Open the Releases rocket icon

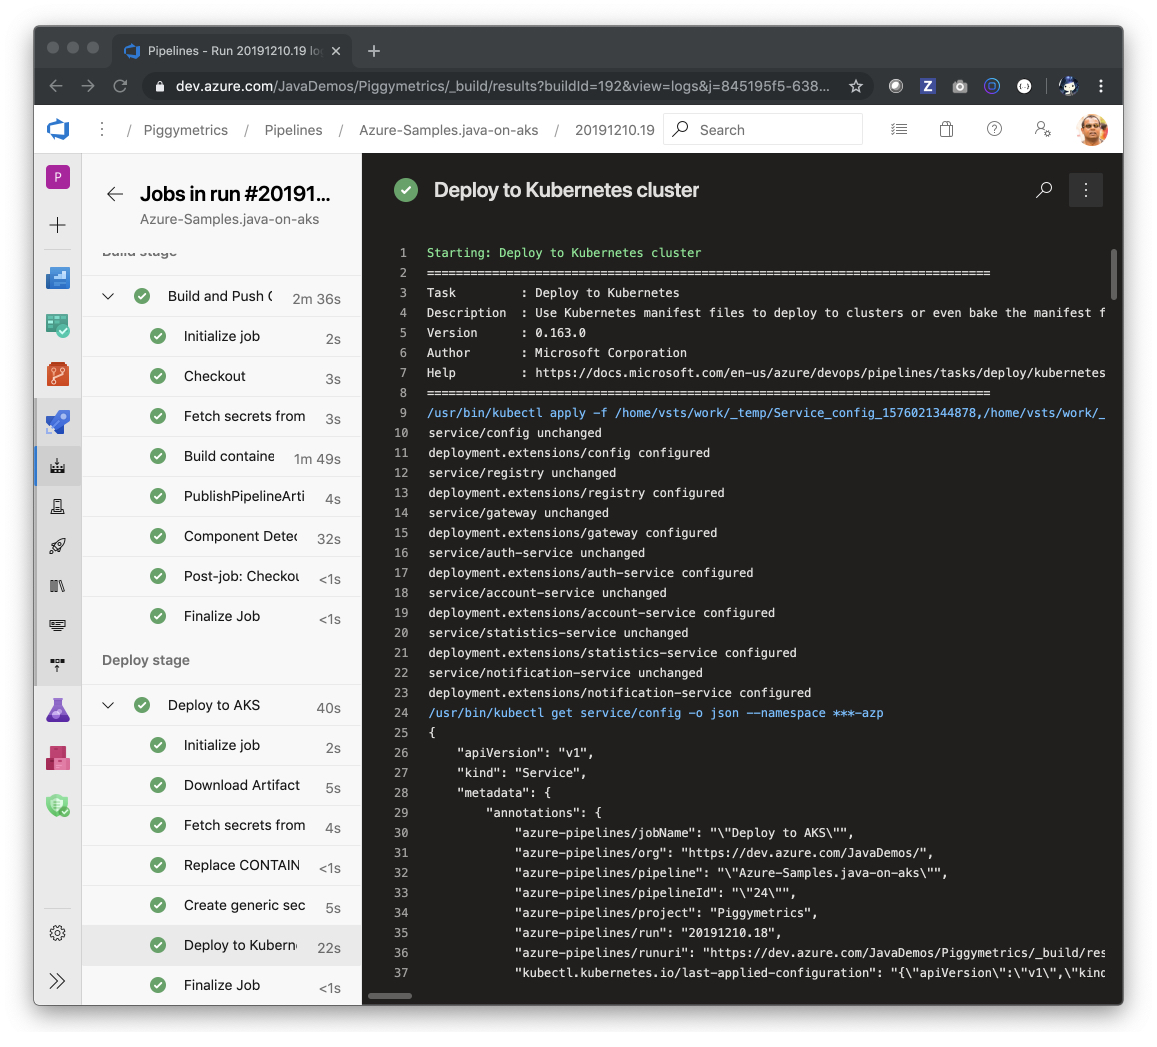pos(58,546)
